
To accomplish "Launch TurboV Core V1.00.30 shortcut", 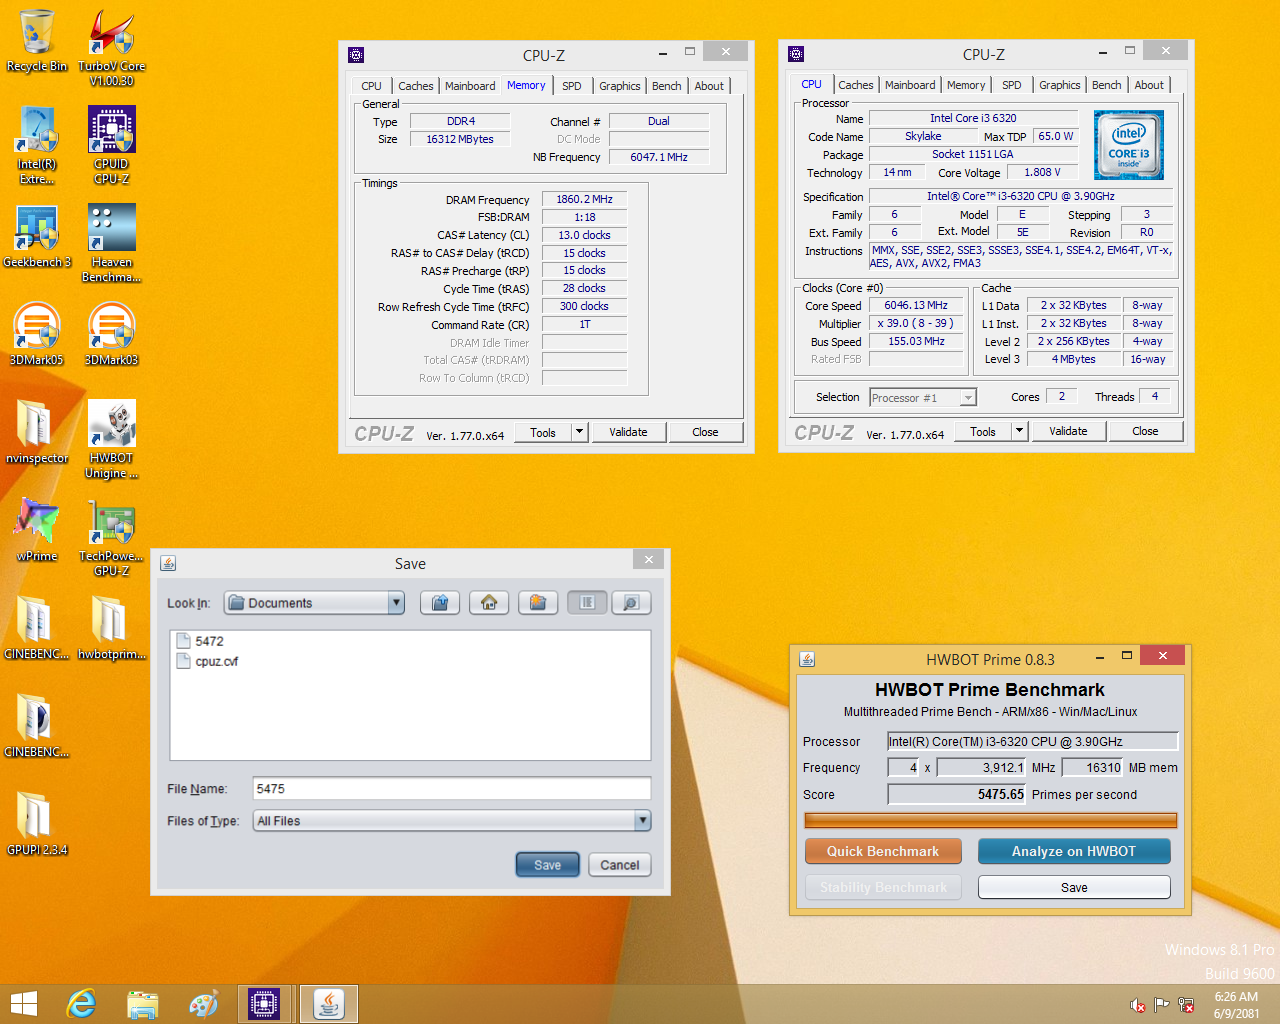I will coord(111,48).
